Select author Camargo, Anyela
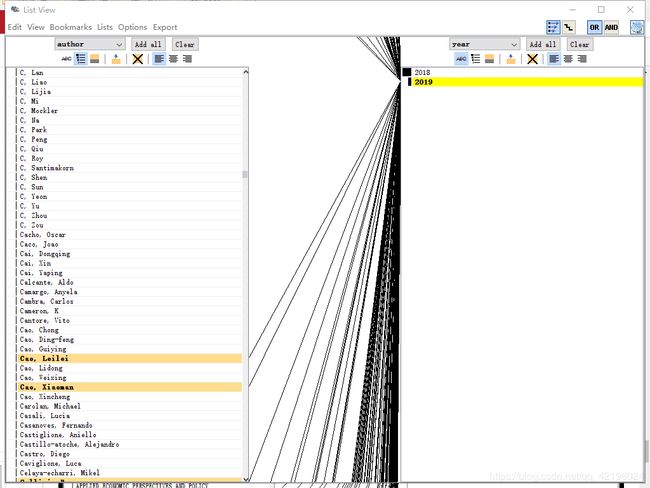Viewport: 650px width, 488px height. pos(130,292)
